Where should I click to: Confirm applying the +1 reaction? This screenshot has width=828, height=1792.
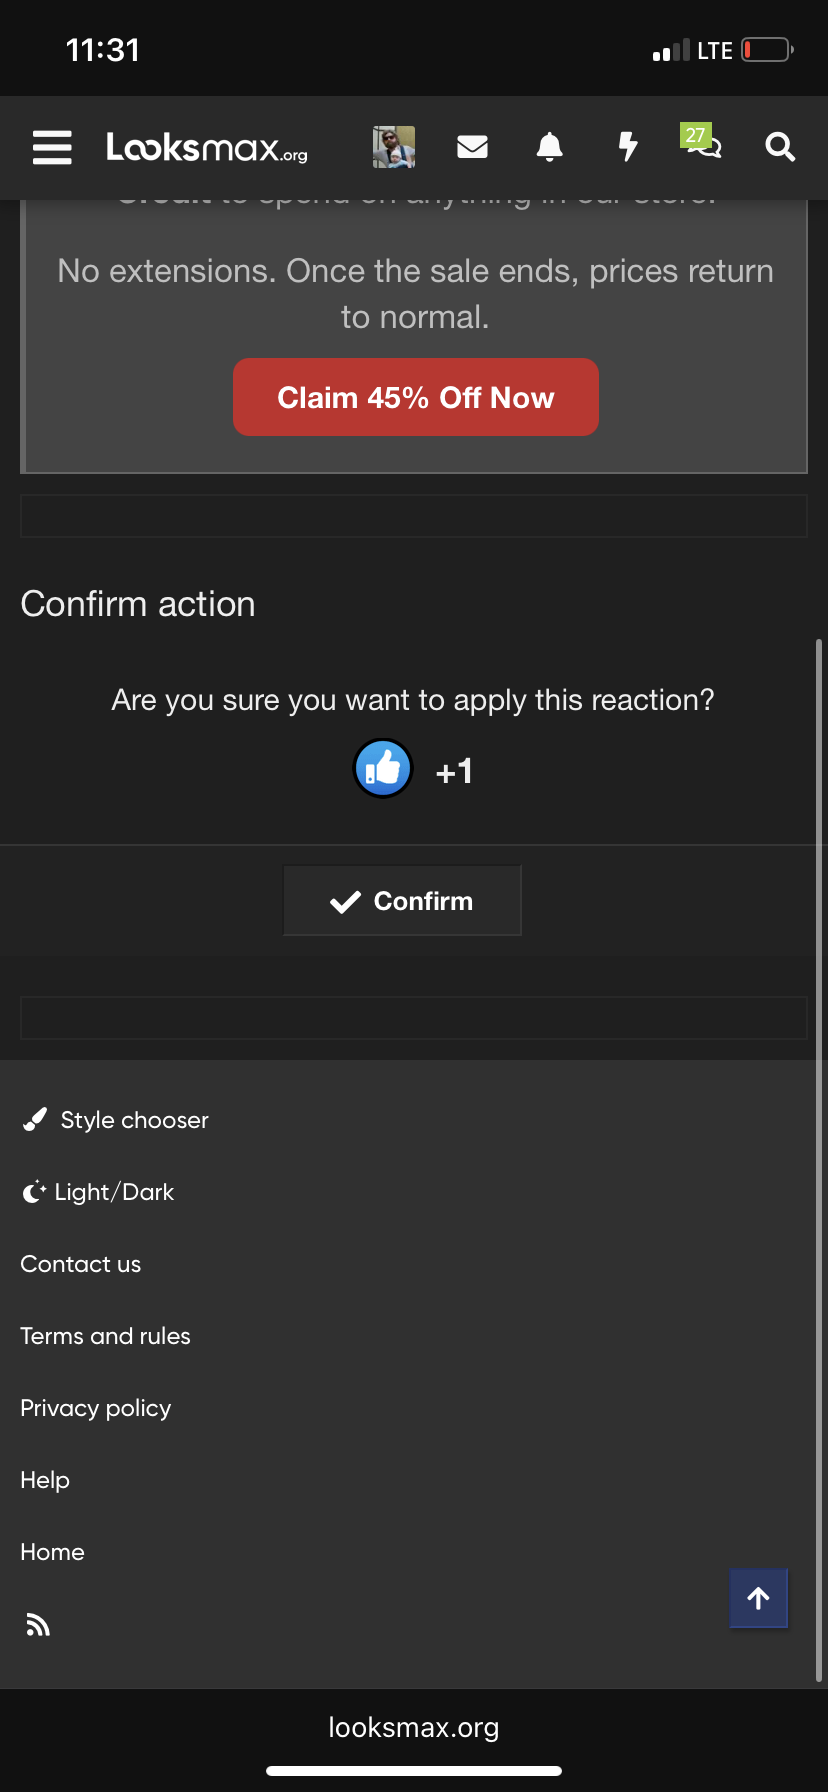pos(402,901)
